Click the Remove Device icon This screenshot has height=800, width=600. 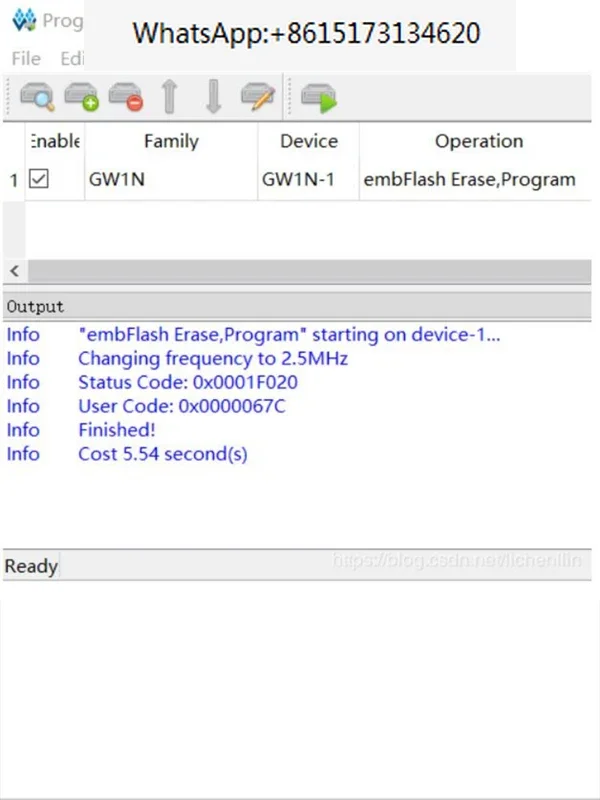coord(126,96)
